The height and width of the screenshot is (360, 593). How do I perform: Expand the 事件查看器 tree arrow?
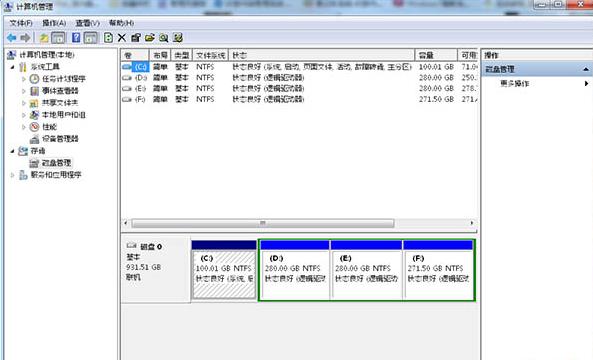coord(24,91)
